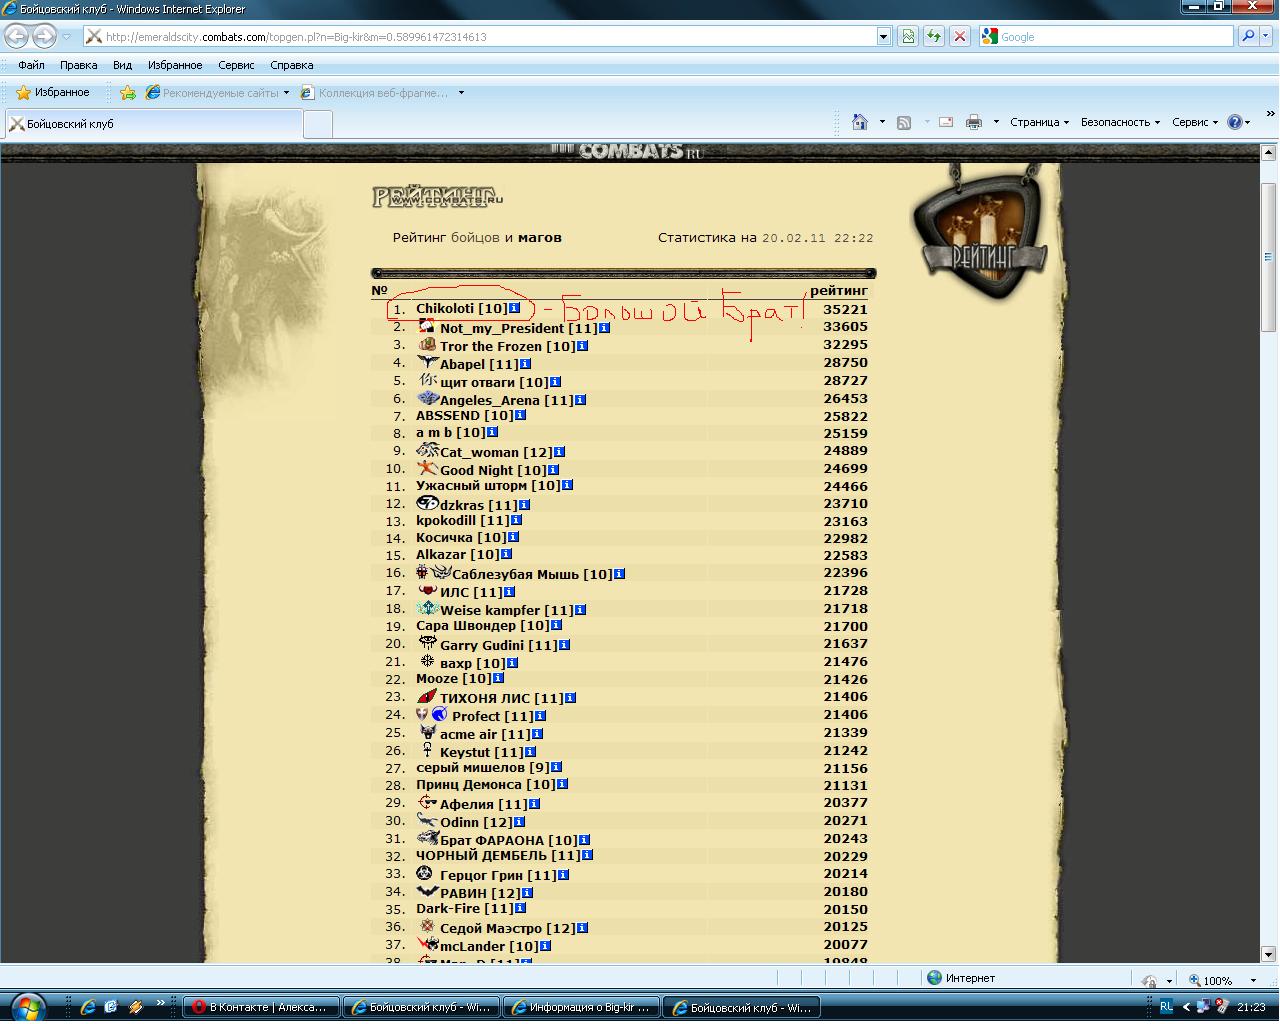This screenshot has width=1280, height=1024.
Task: Click the RL language indicator in tray
Action: tap(1166, 1007)
